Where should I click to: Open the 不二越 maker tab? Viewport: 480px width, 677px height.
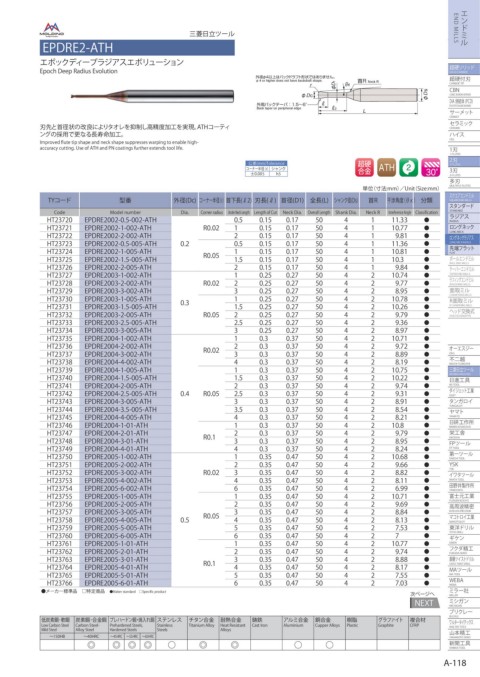point(464,361)
